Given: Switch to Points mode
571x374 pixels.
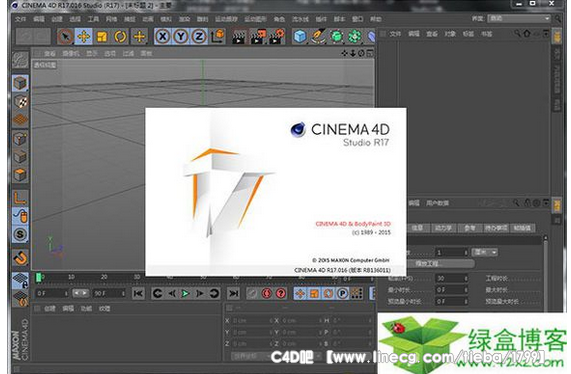Looking at the screenshot, I should 20,139.
